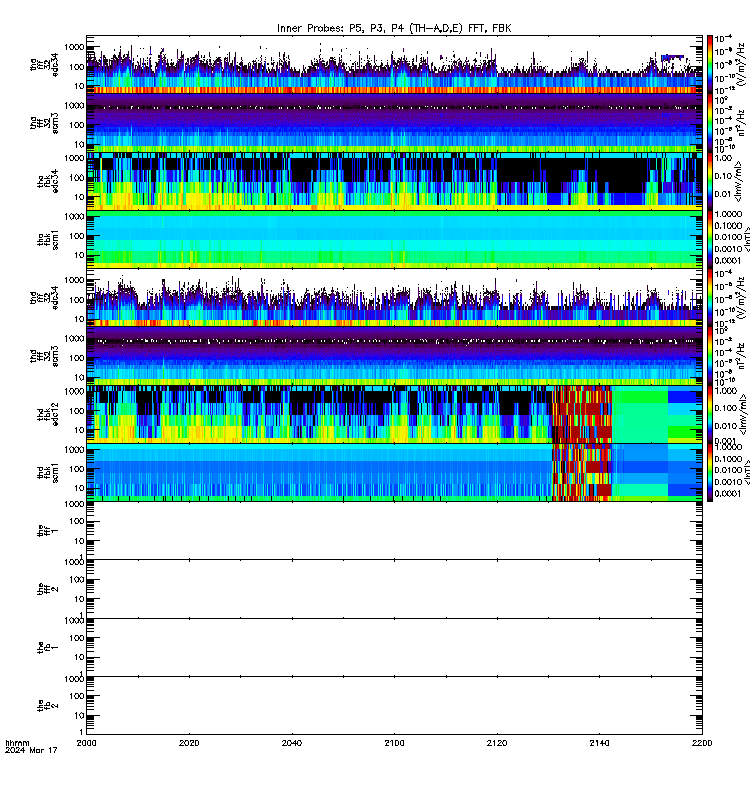
Task: Select the tha fff_32 scm3 panel label
Action: 44,123
